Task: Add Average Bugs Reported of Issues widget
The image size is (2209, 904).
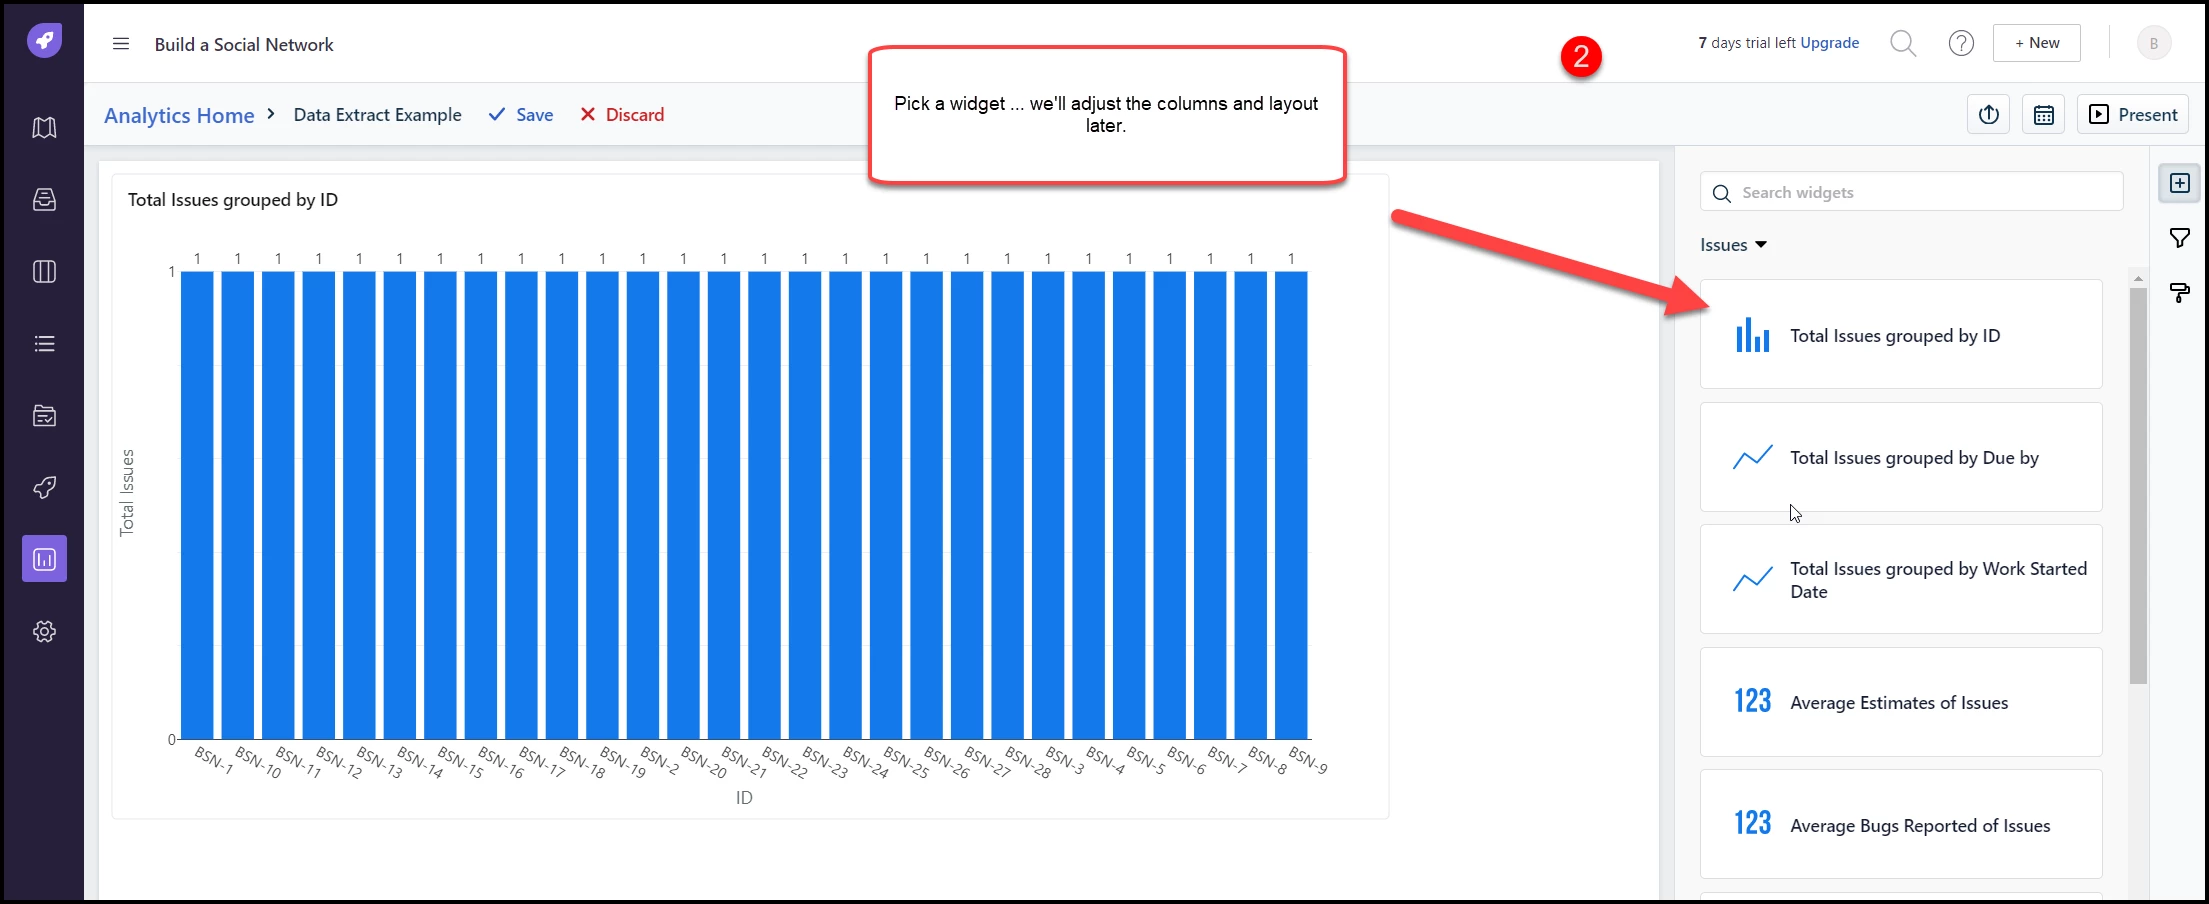Action: [x=1901, y=824]
